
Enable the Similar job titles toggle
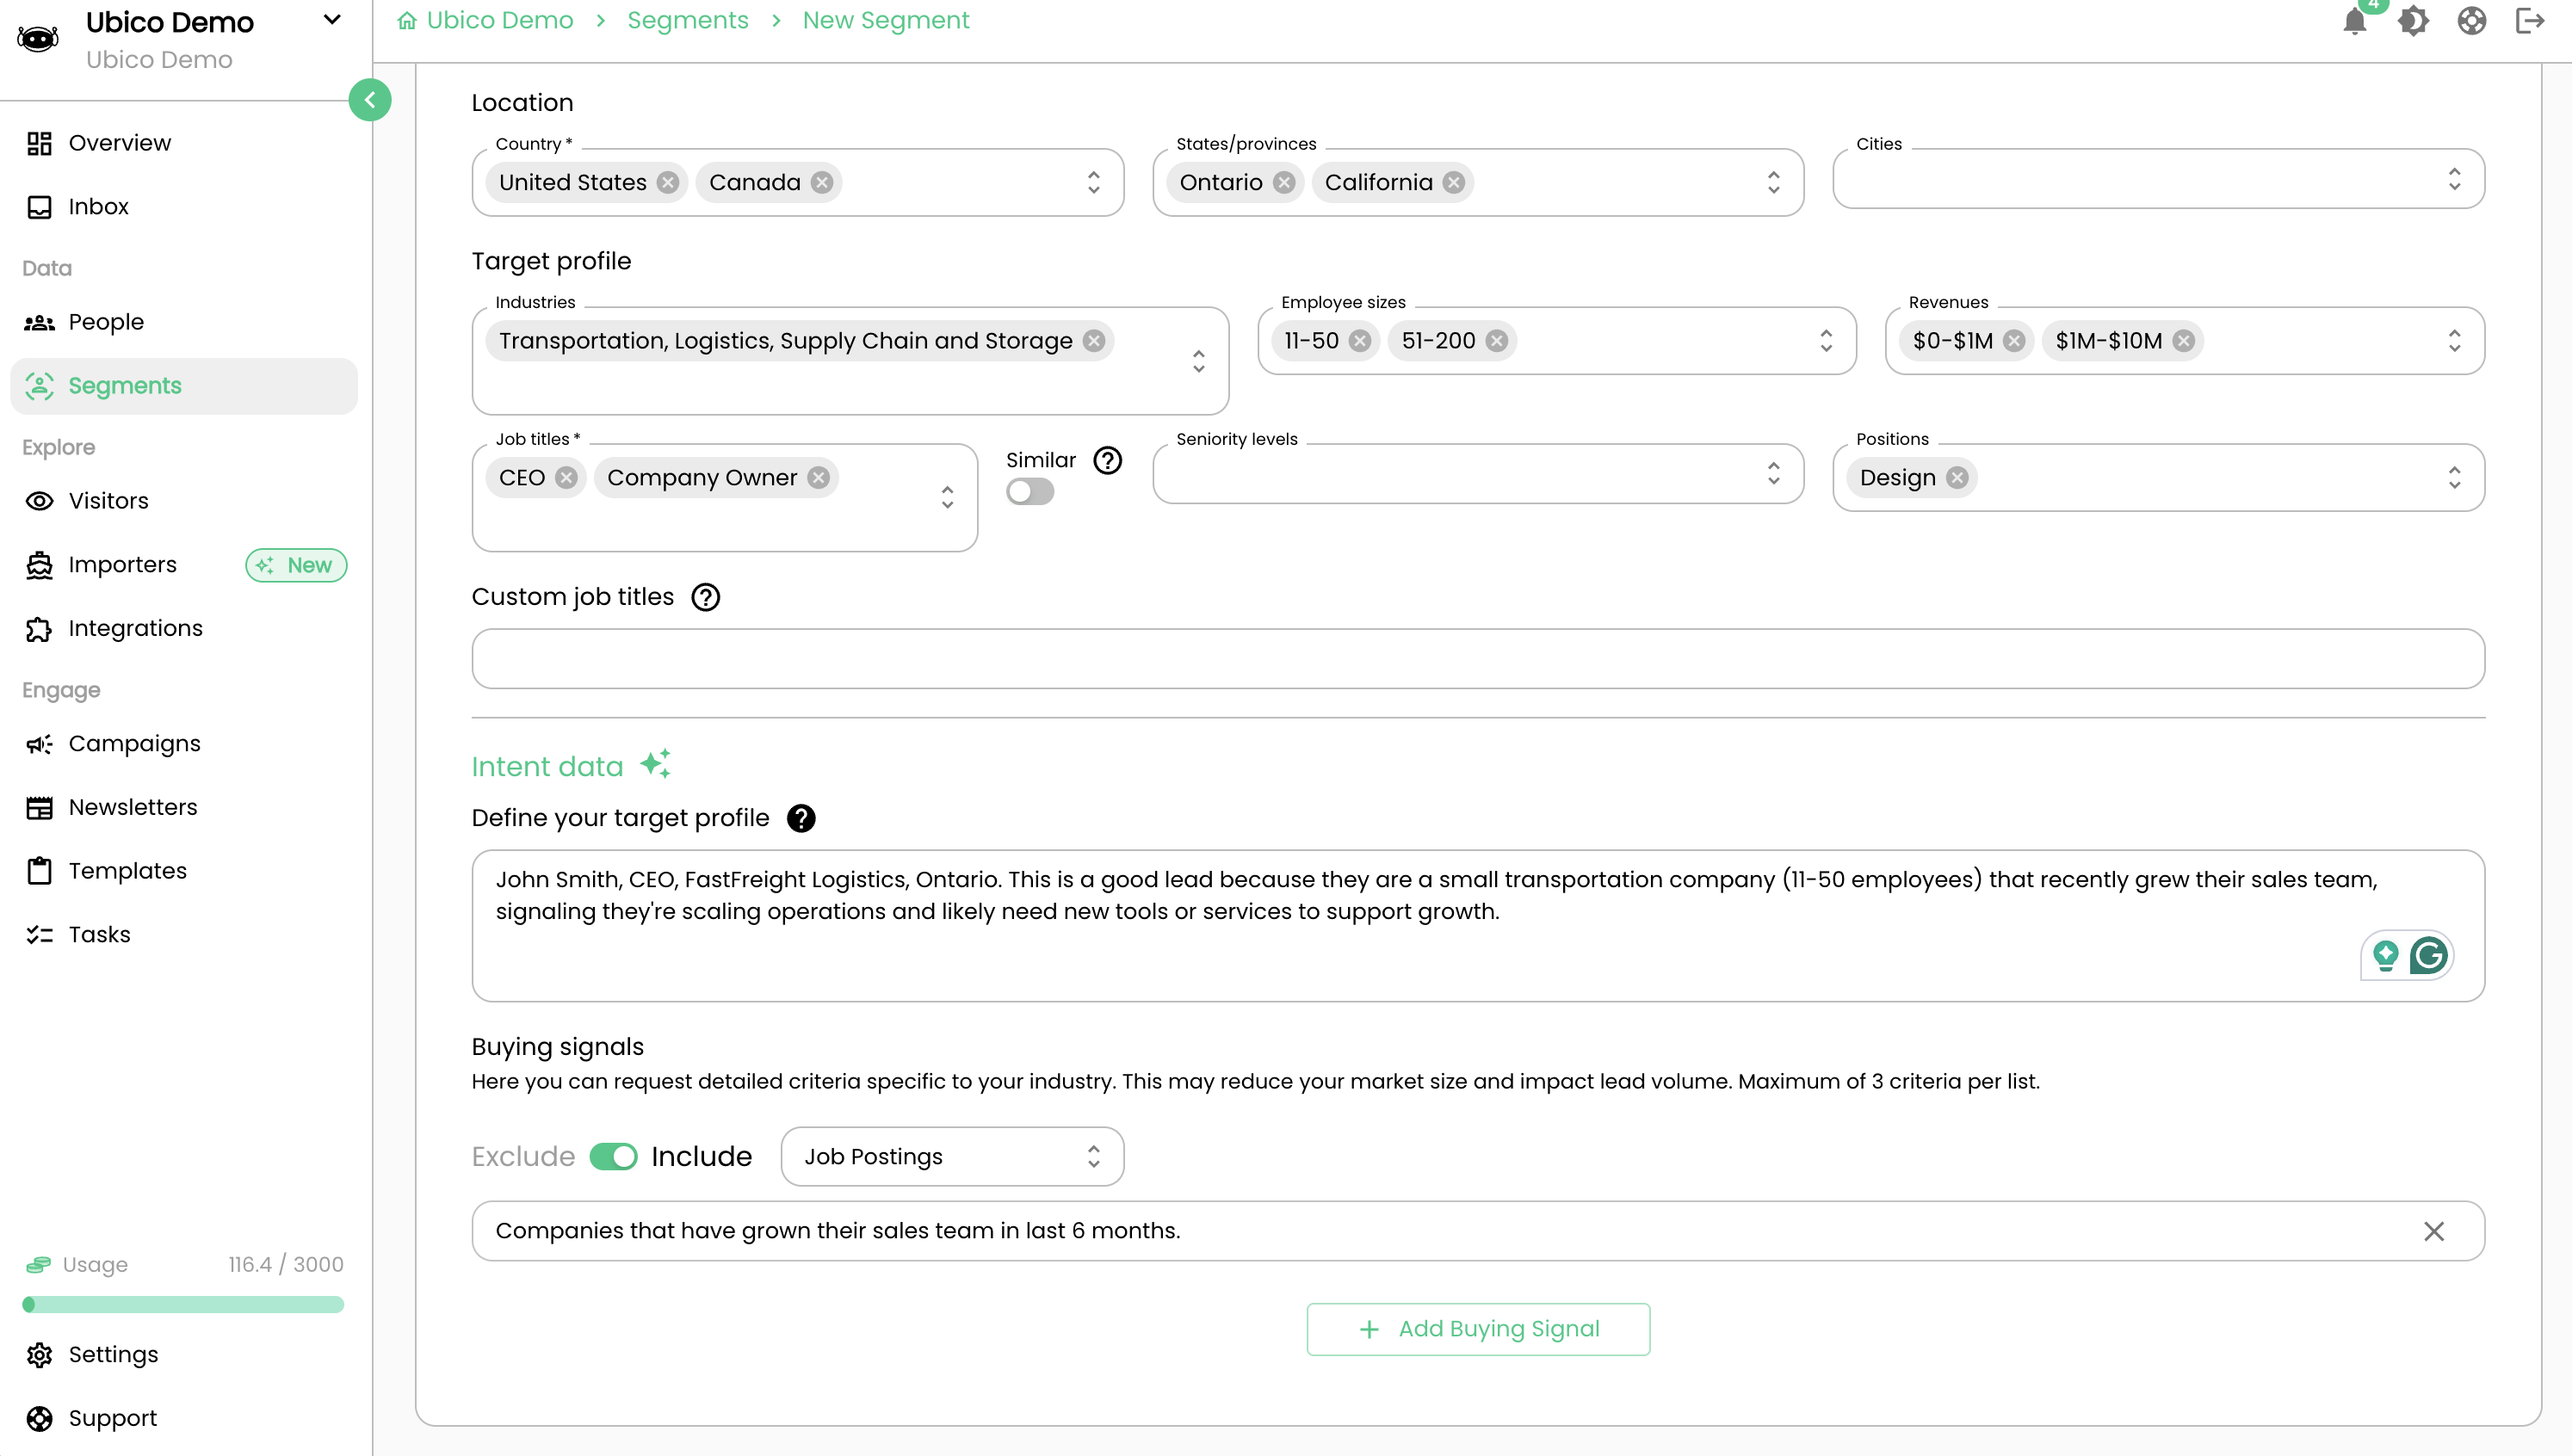pos(1030,492)
